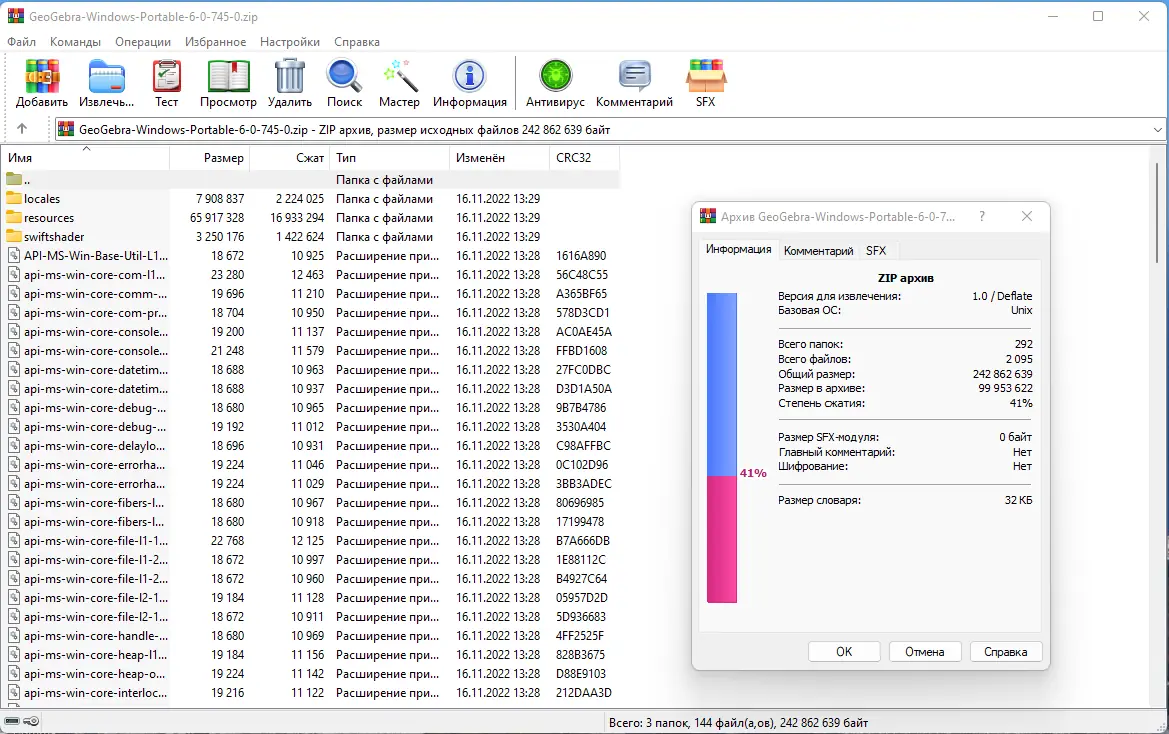
Task: Click file icon of API-MS-Win-Base-Util-L1
Action: 13,256
